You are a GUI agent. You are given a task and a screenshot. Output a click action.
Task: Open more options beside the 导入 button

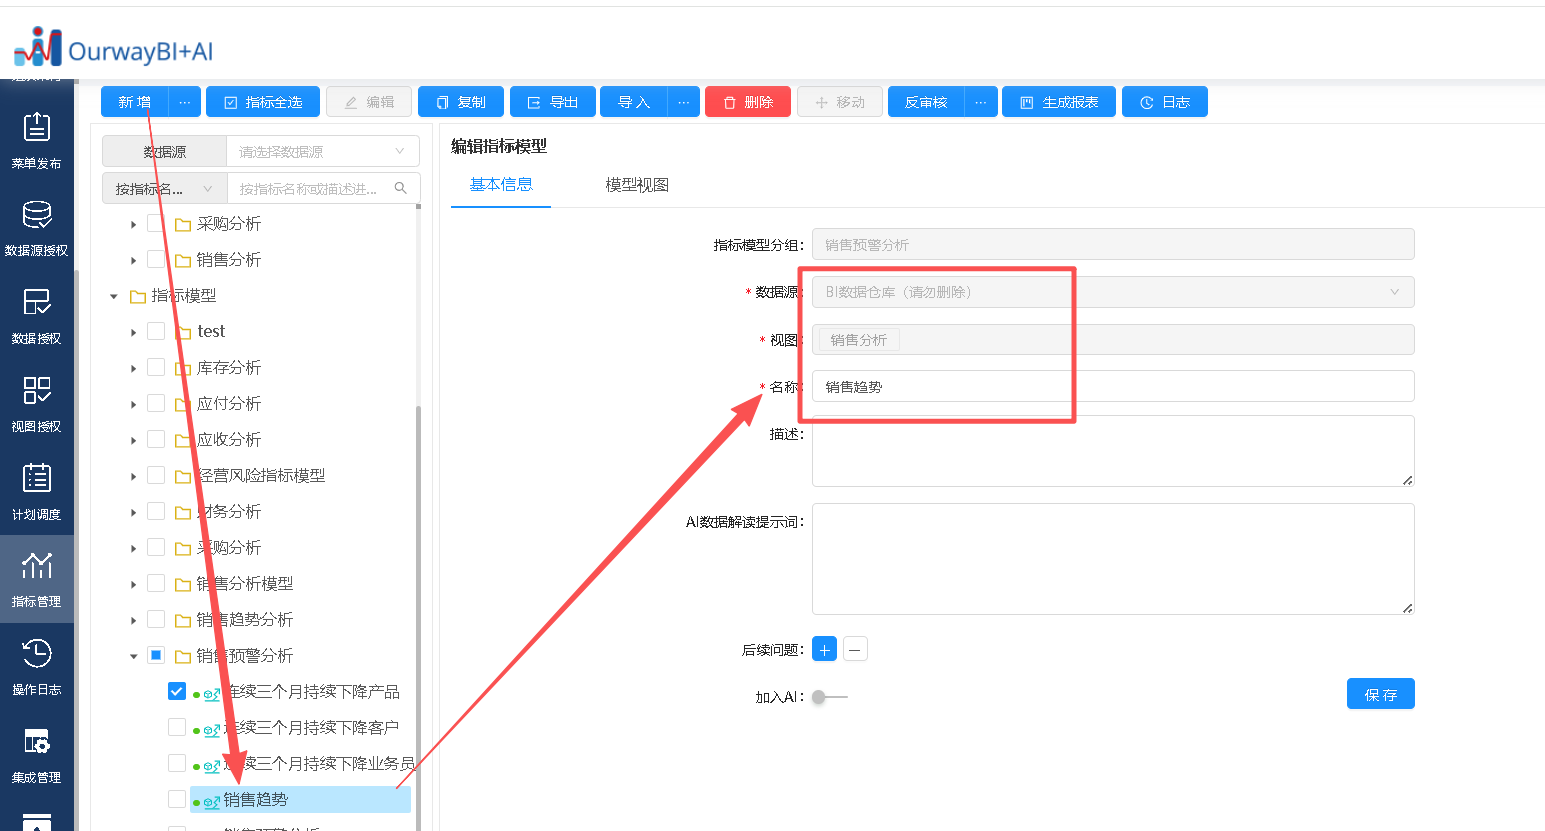(x=683, y=102)
